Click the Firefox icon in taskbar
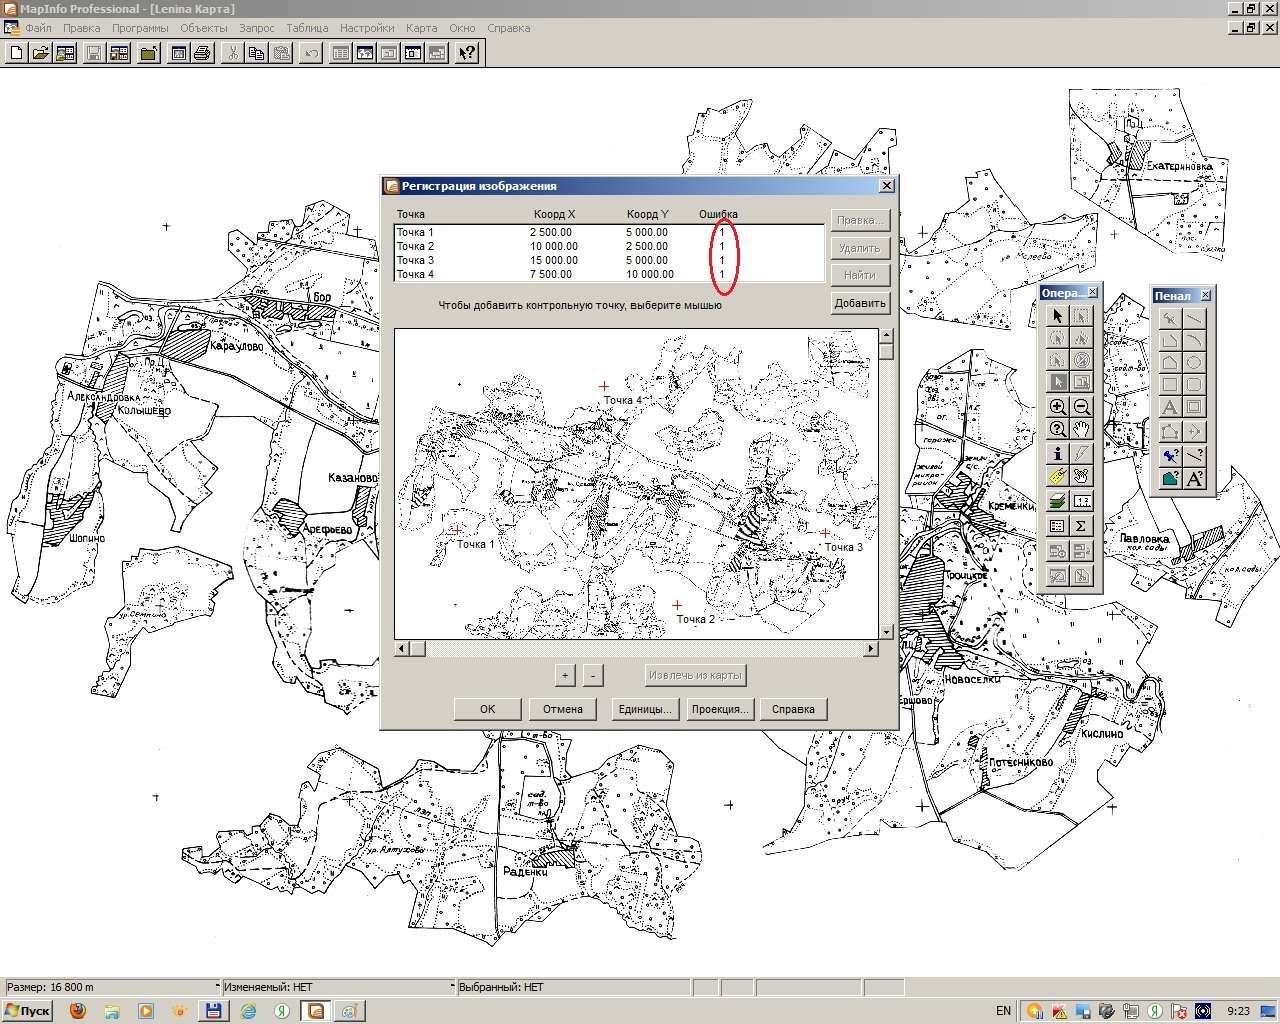Screen dimensions: 1280x1024 click(78, 1011)
